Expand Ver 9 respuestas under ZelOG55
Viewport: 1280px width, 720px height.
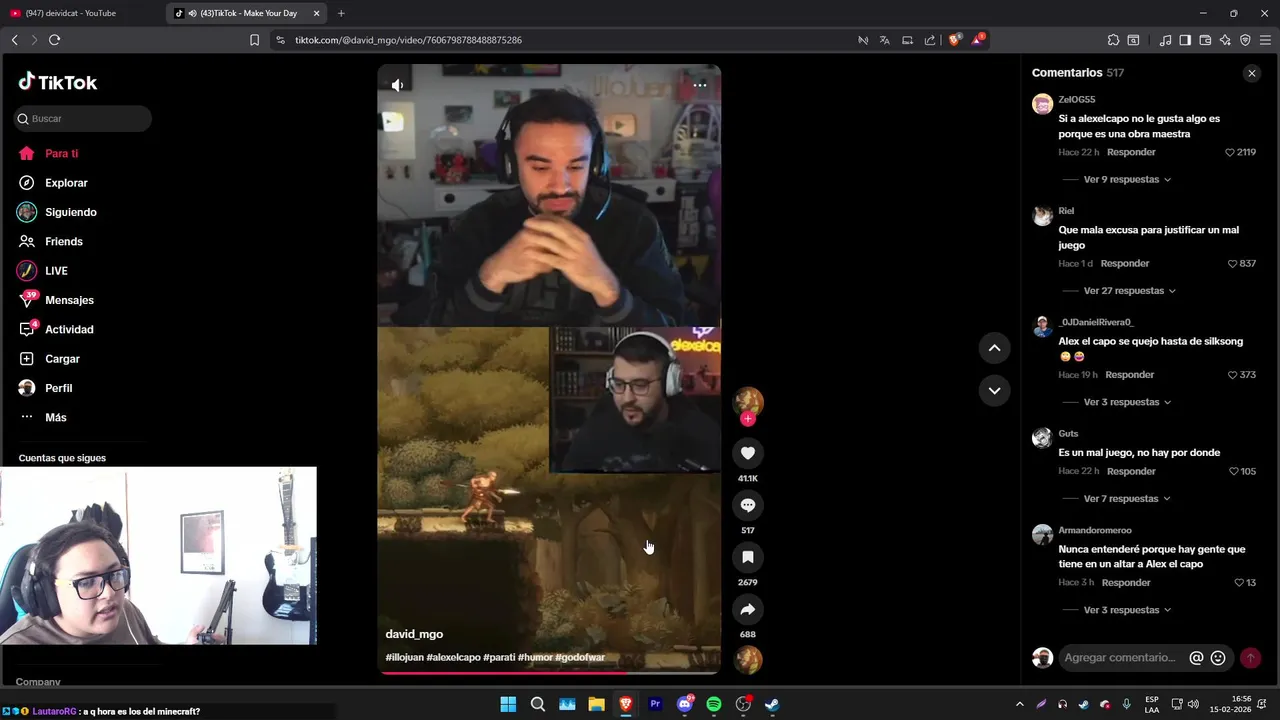(1127, 179)
